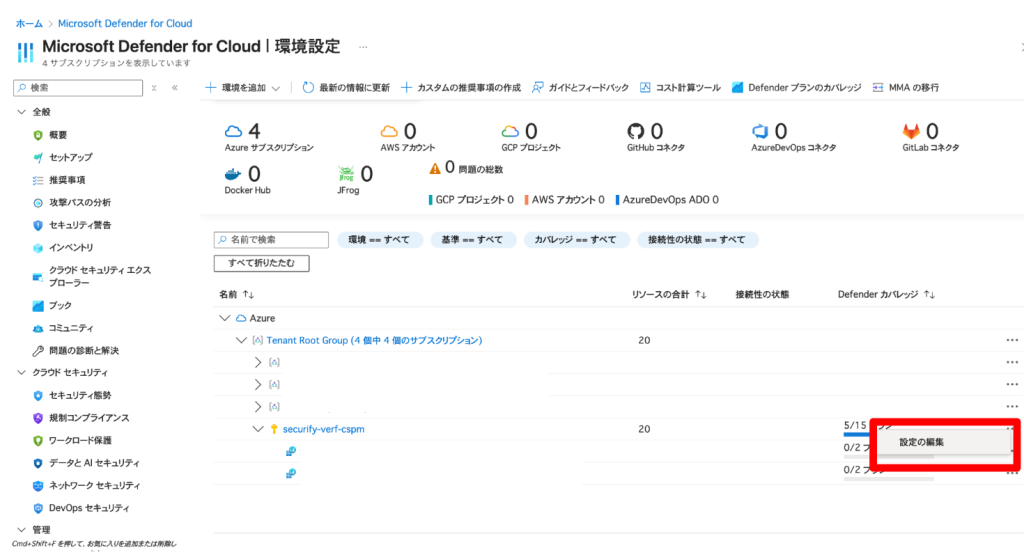Collapse the securify-verf-cspm subscription row
This screenshot has height=557, width=1024.
coord(258,429)
